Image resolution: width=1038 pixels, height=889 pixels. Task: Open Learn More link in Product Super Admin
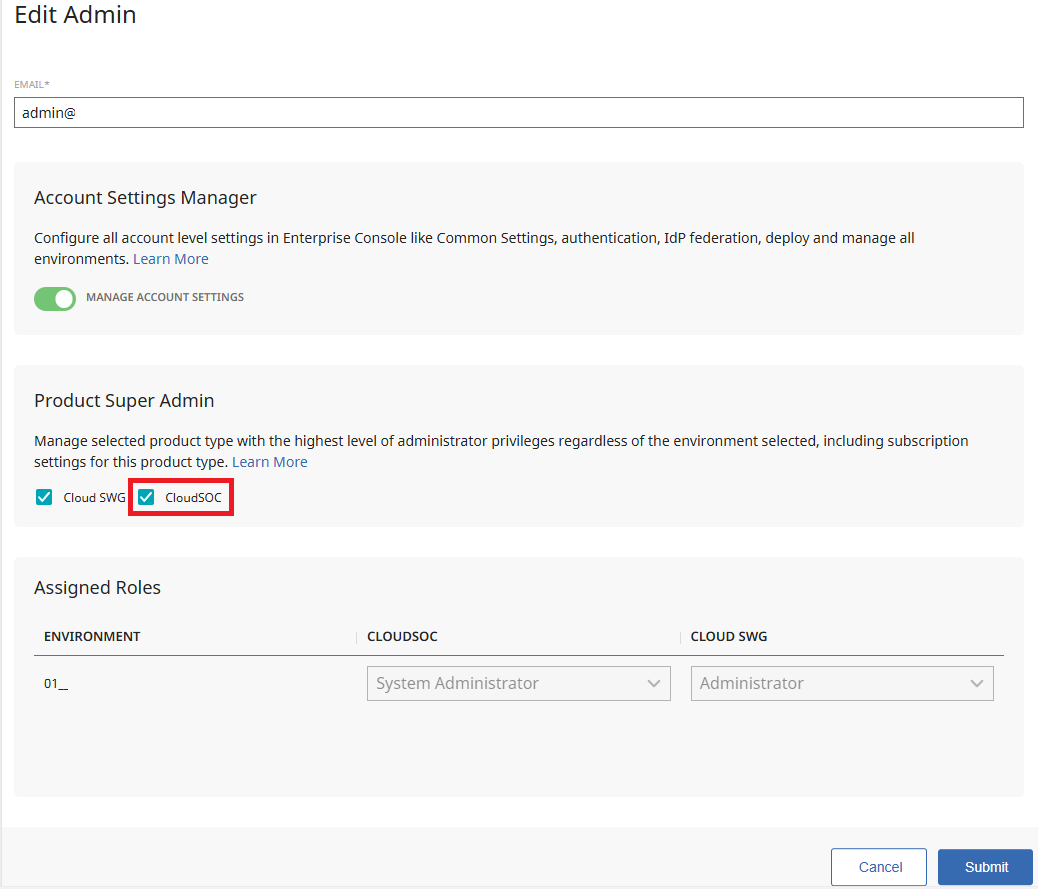270,462
